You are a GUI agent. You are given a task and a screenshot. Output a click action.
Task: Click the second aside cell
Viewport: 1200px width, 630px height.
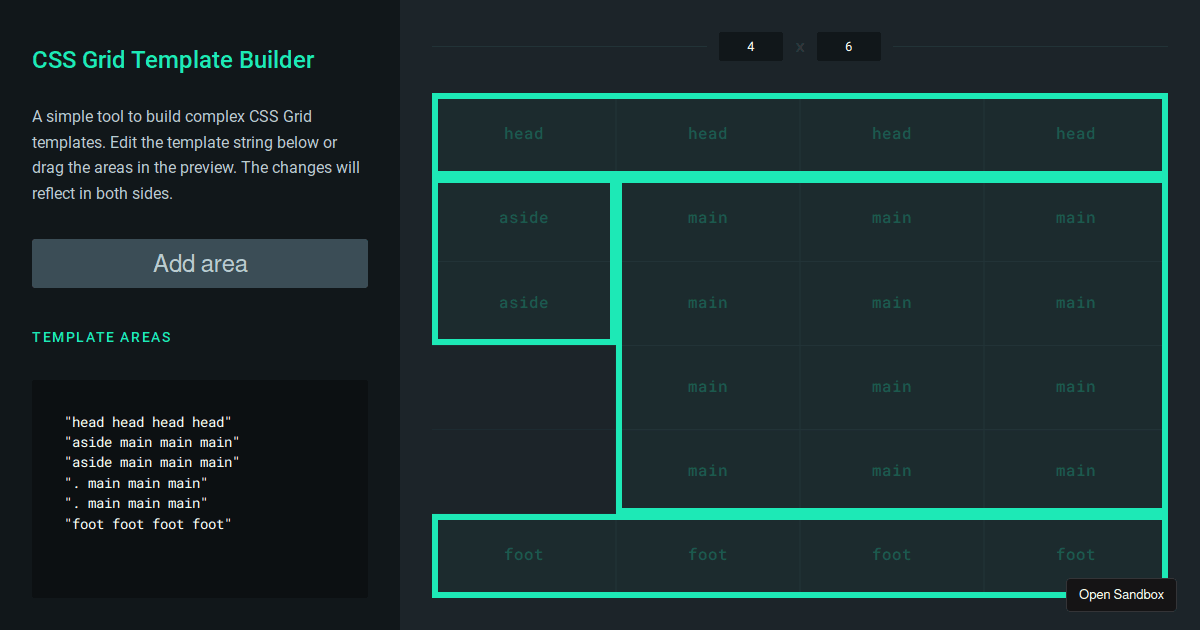(x=524, y=302)
